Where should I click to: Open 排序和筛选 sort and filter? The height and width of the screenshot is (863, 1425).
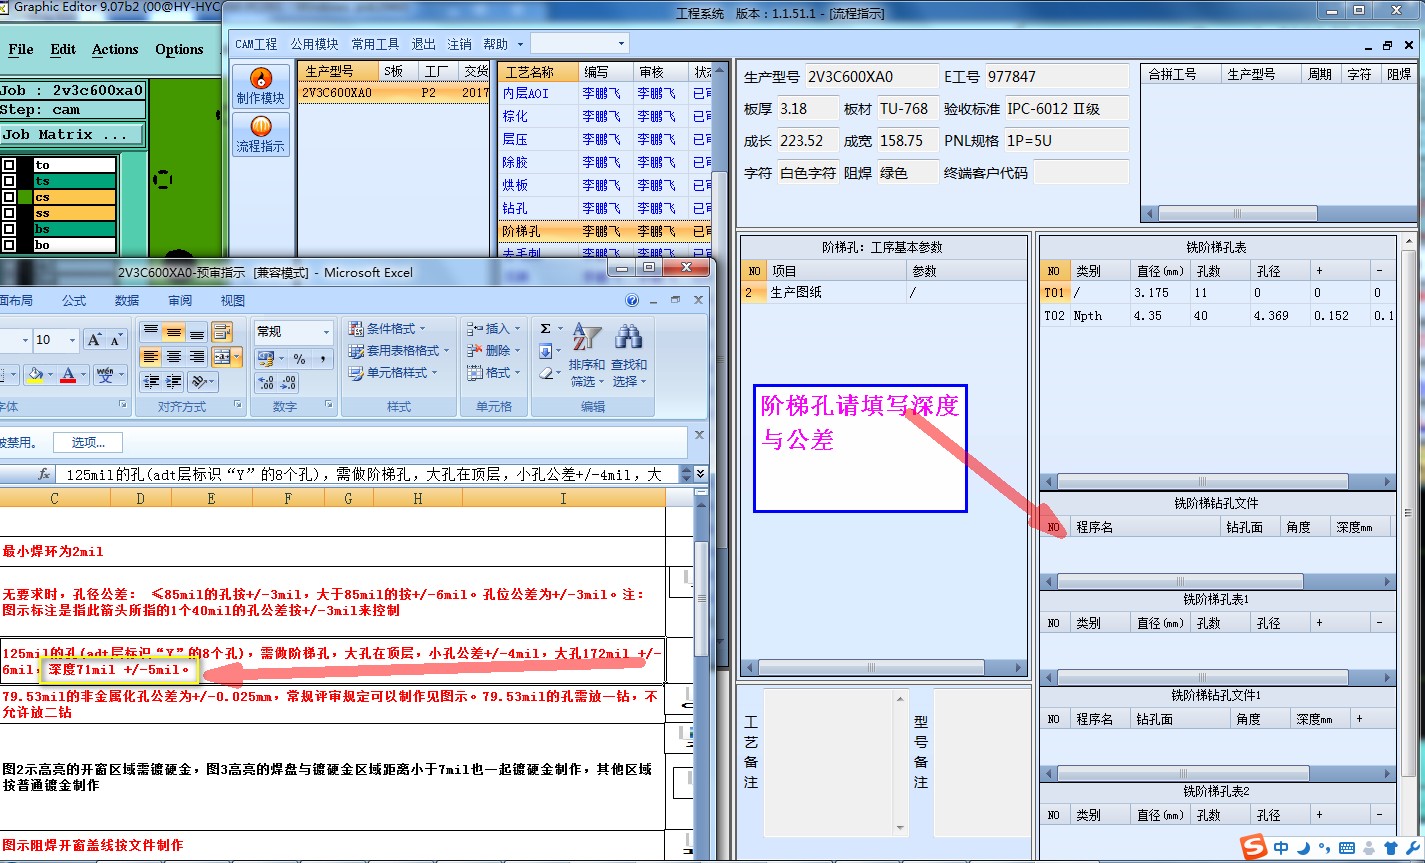586,356
